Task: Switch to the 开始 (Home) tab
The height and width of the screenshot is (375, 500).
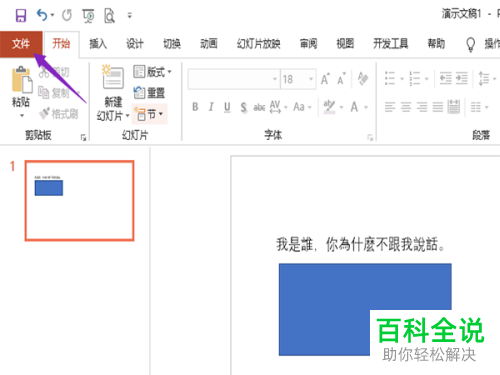Action: [x=61, y=44]
